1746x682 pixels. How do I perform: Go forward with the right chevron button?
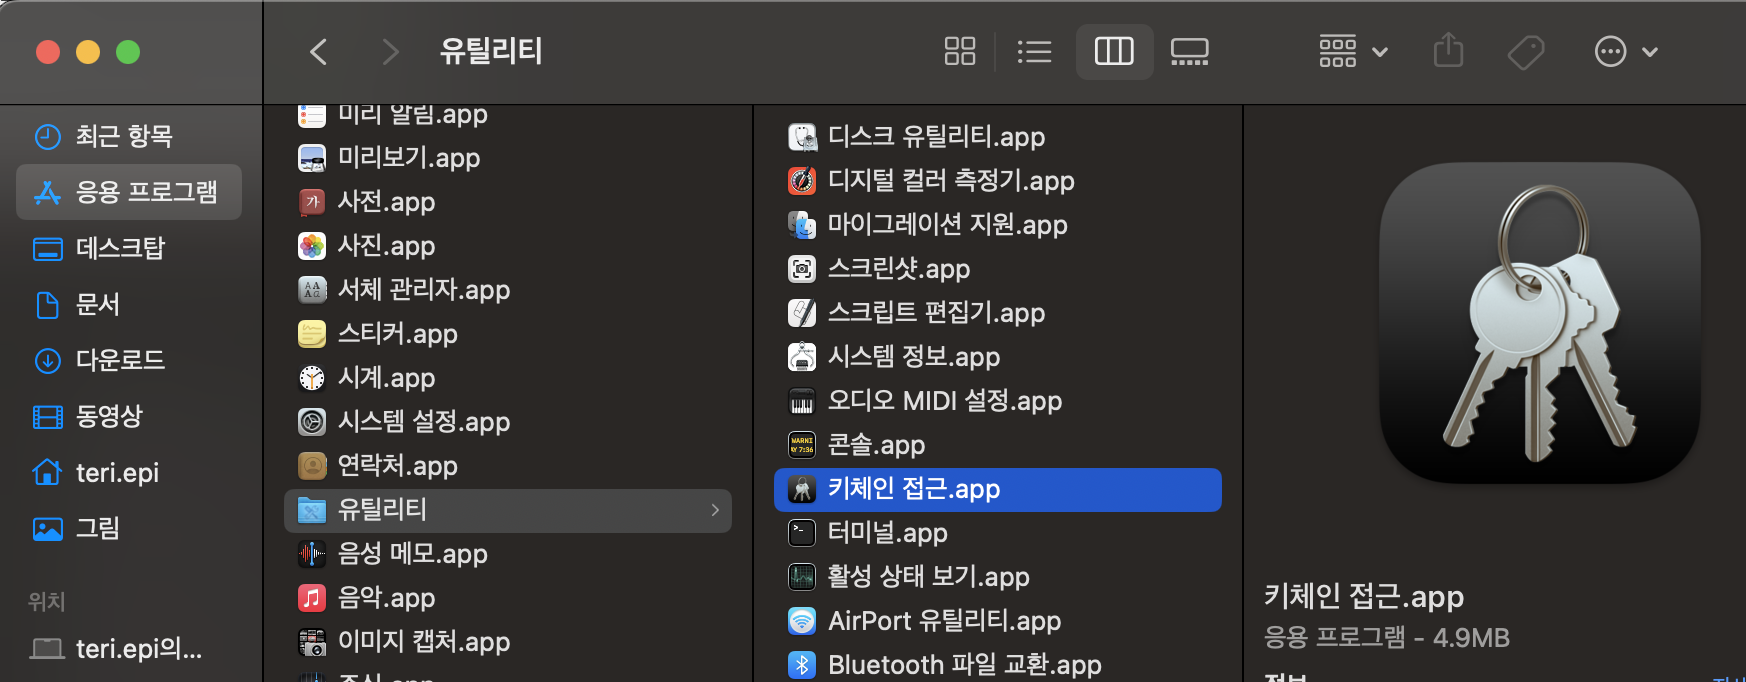click(x=390, y=52)
